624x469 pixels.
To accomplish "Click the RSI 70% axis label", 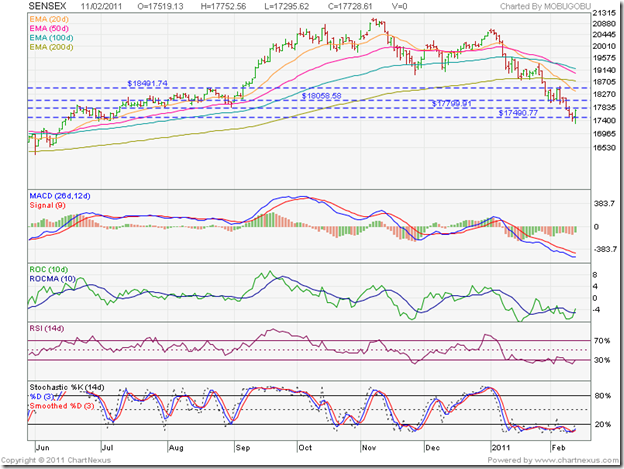I will pos(602,341).
